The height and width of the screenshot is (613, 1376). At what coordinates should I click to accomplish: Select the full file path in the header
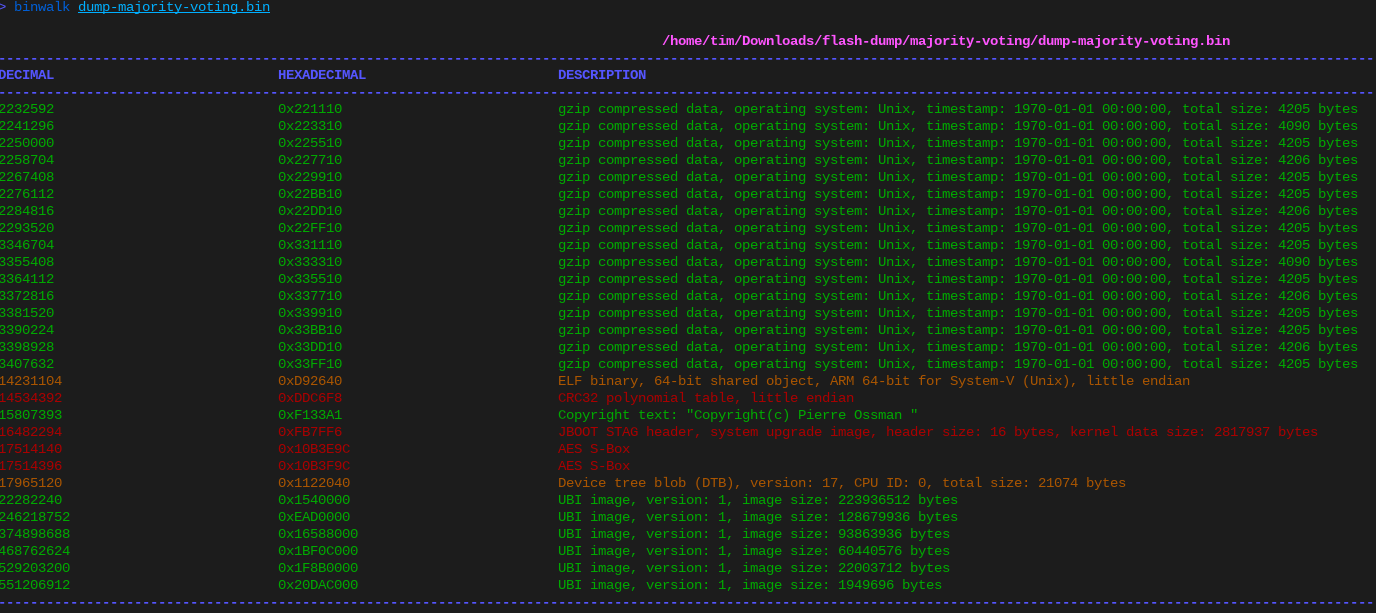[x=945, y=41]
